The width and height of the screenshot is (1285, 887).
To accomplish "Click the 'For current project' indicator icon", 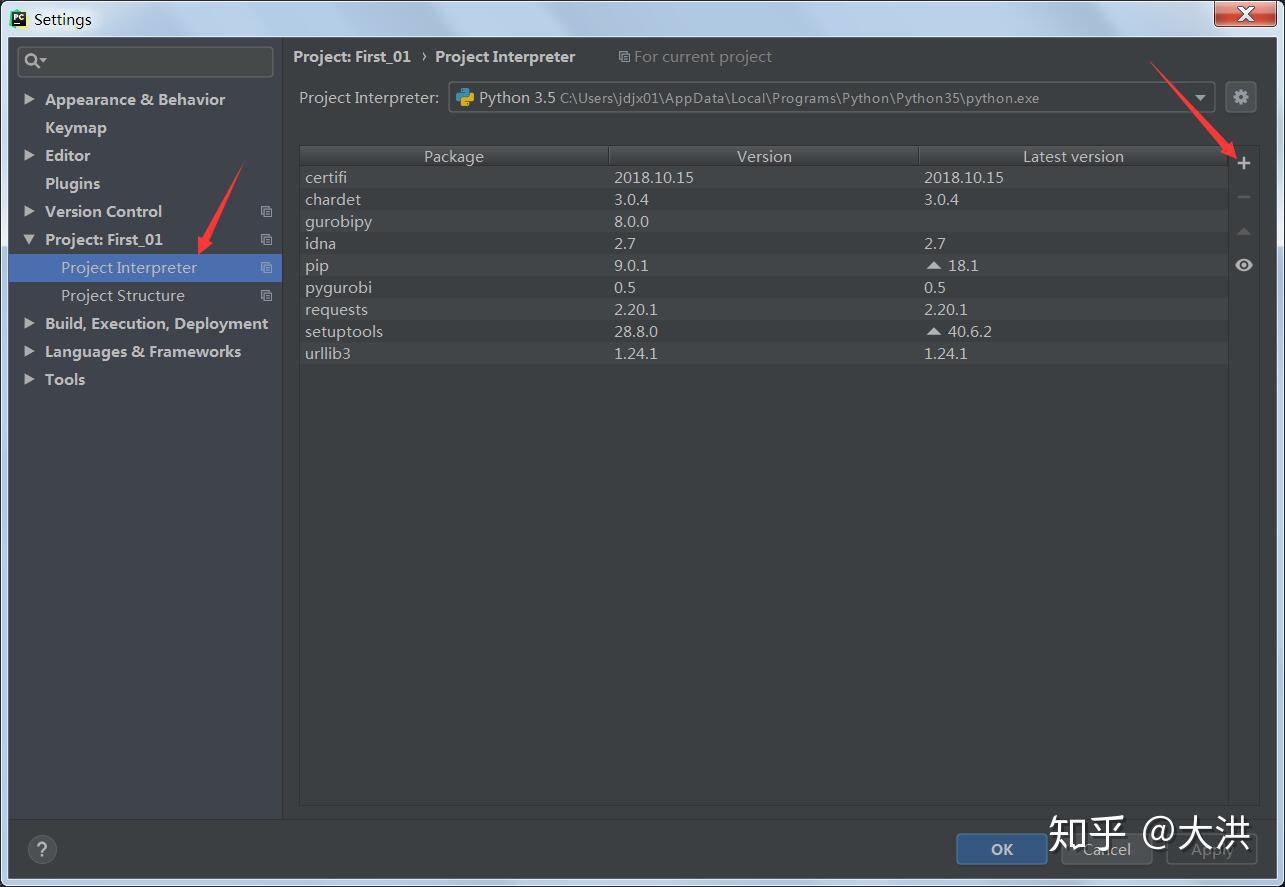I will (625, 57).
